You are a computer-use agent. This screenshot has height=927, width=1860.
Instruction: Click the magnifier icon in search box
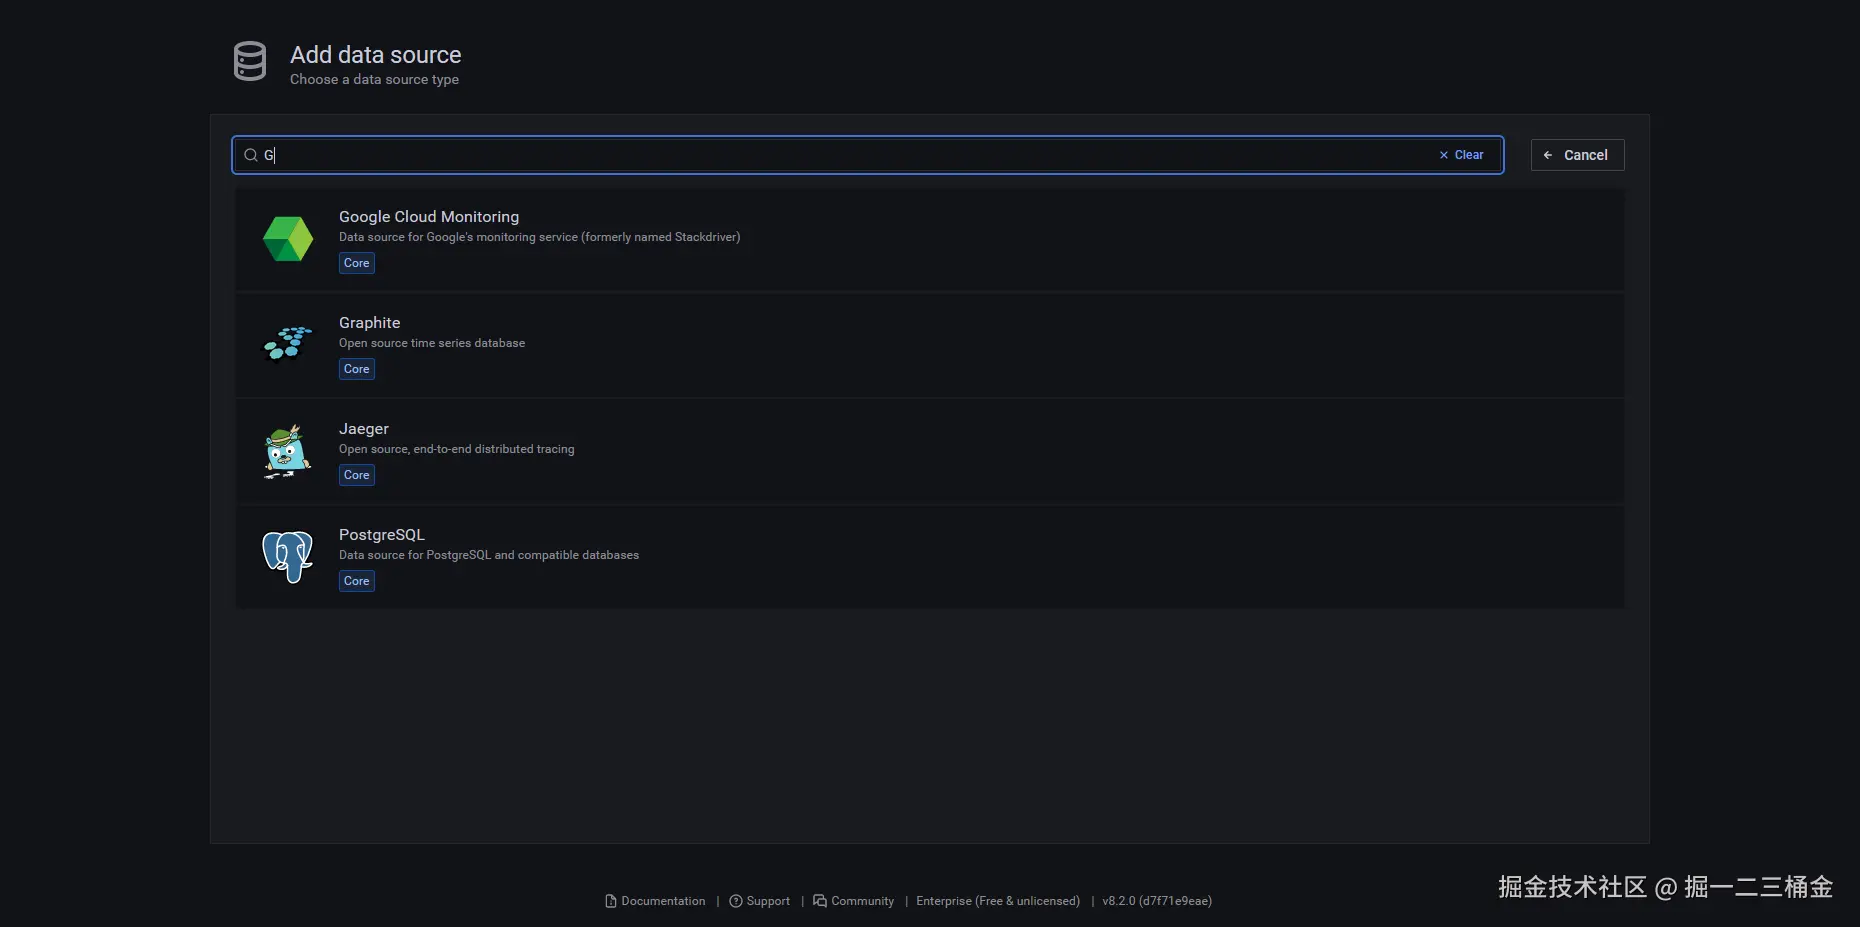(251, 155)
